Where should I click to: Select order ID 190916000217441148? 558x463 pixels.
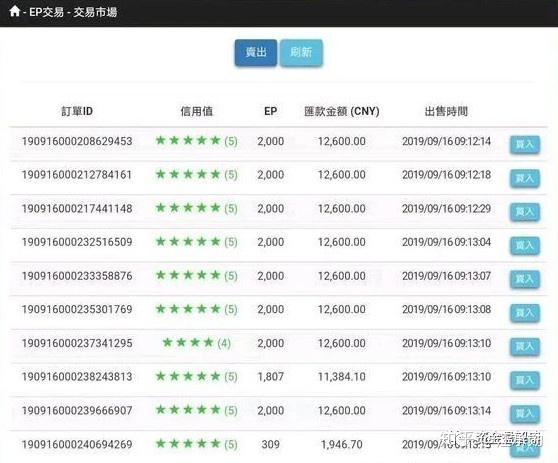(x=77, y=209)
